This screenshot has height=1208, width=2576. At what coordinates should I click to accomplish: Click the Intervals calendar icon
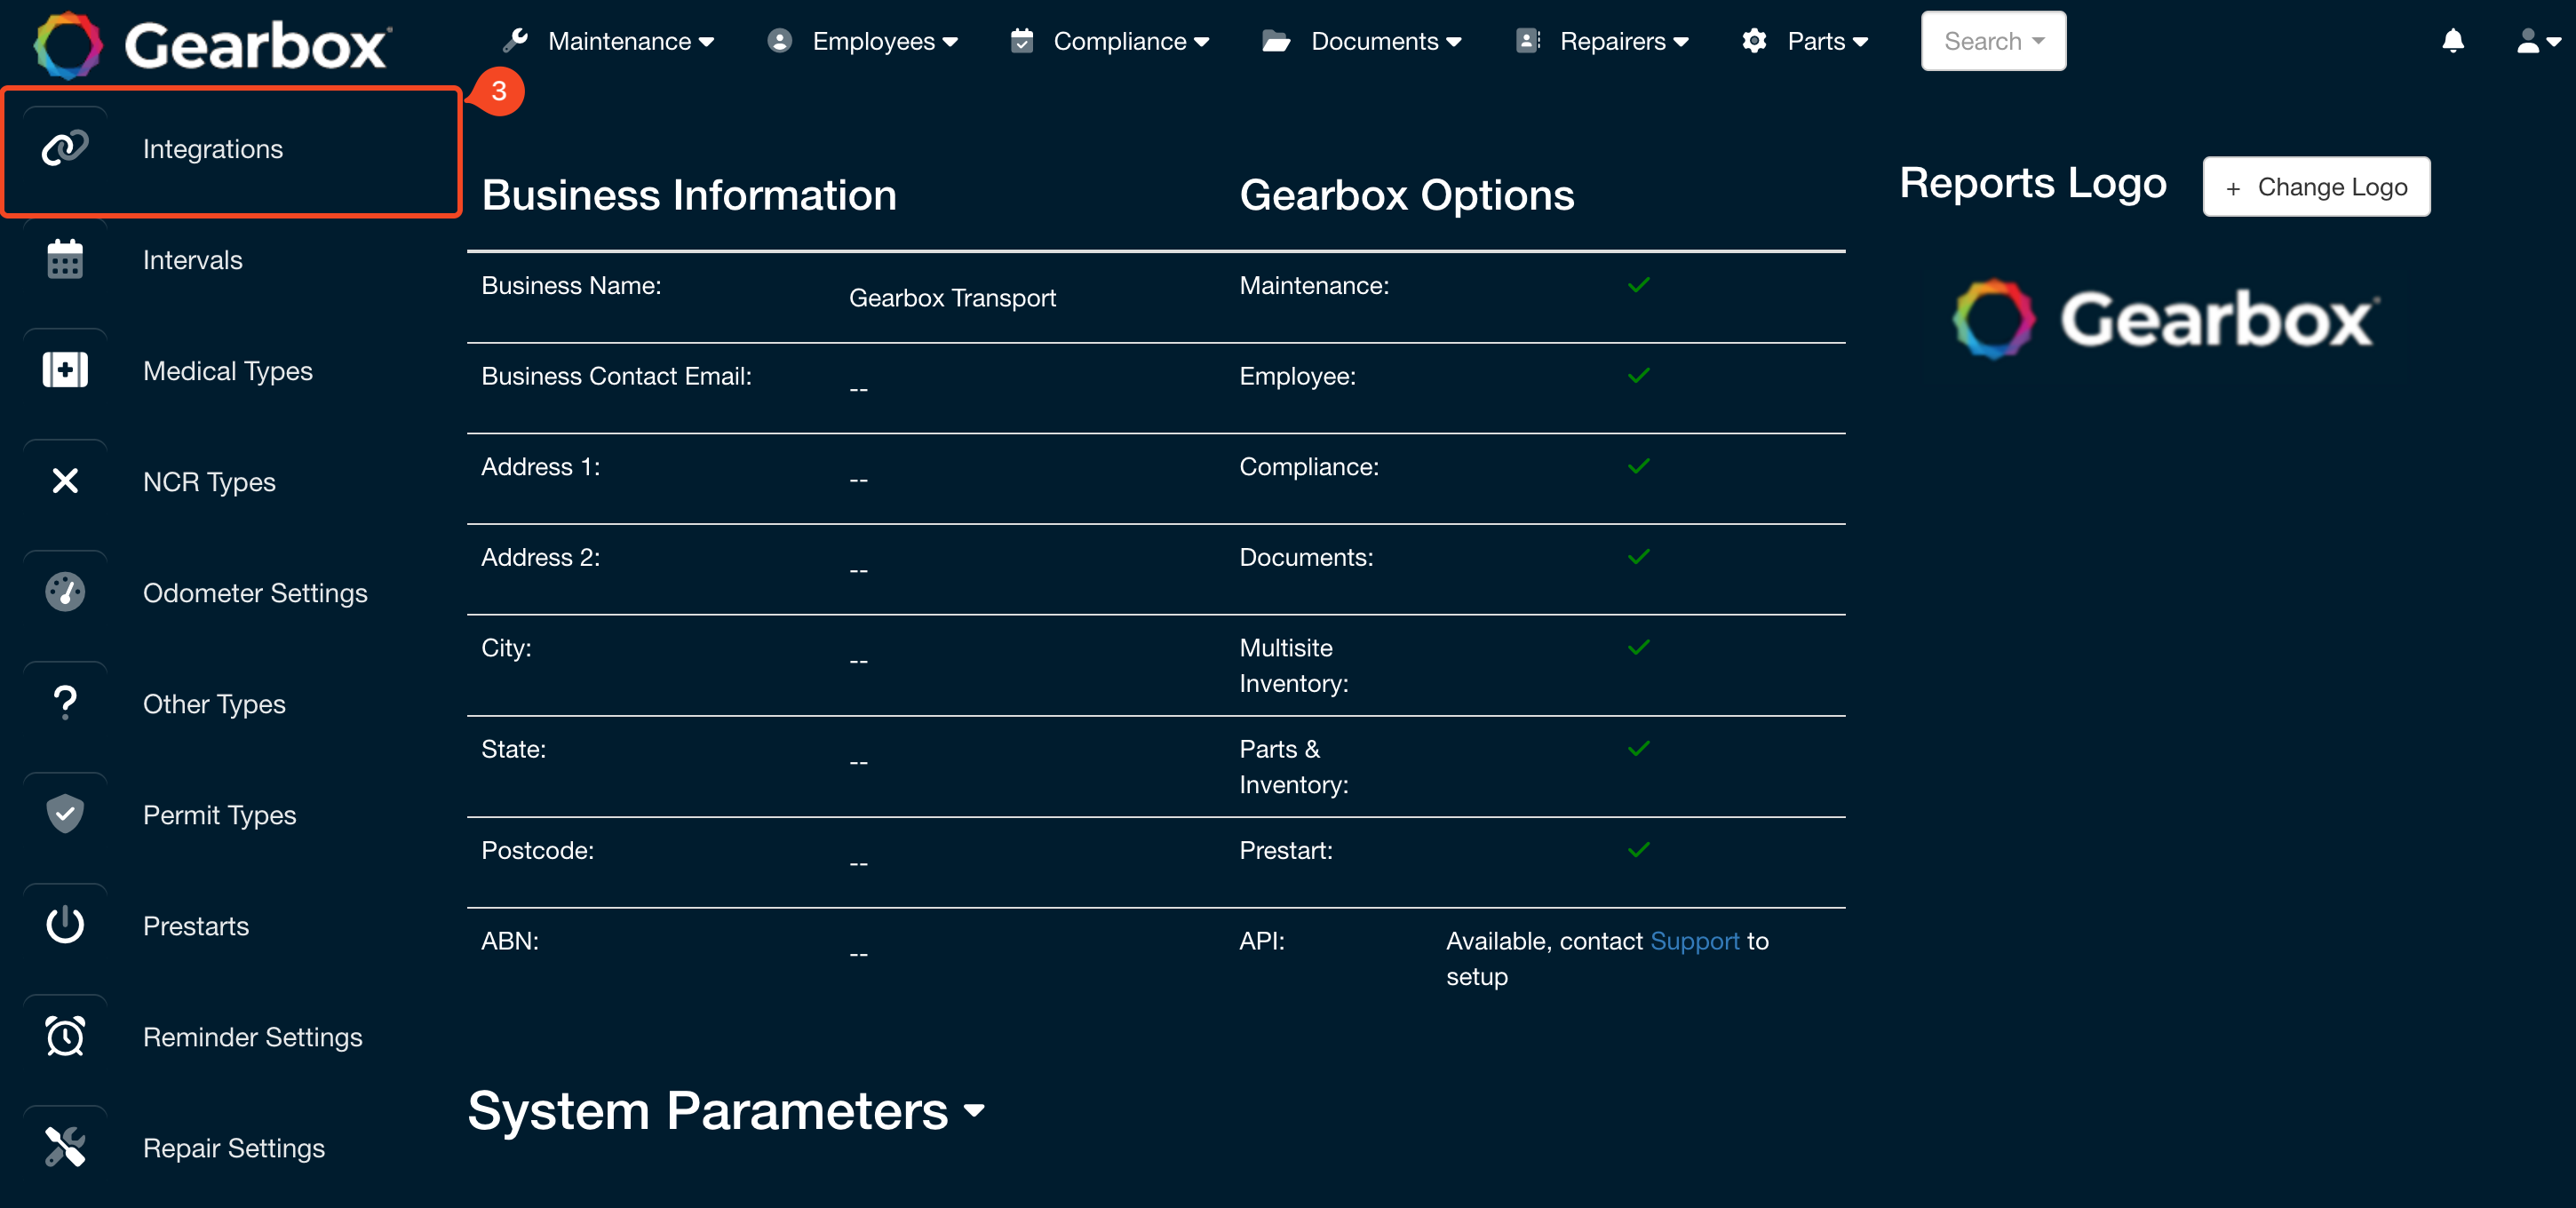pyautogui.click(x=65, y=259)
